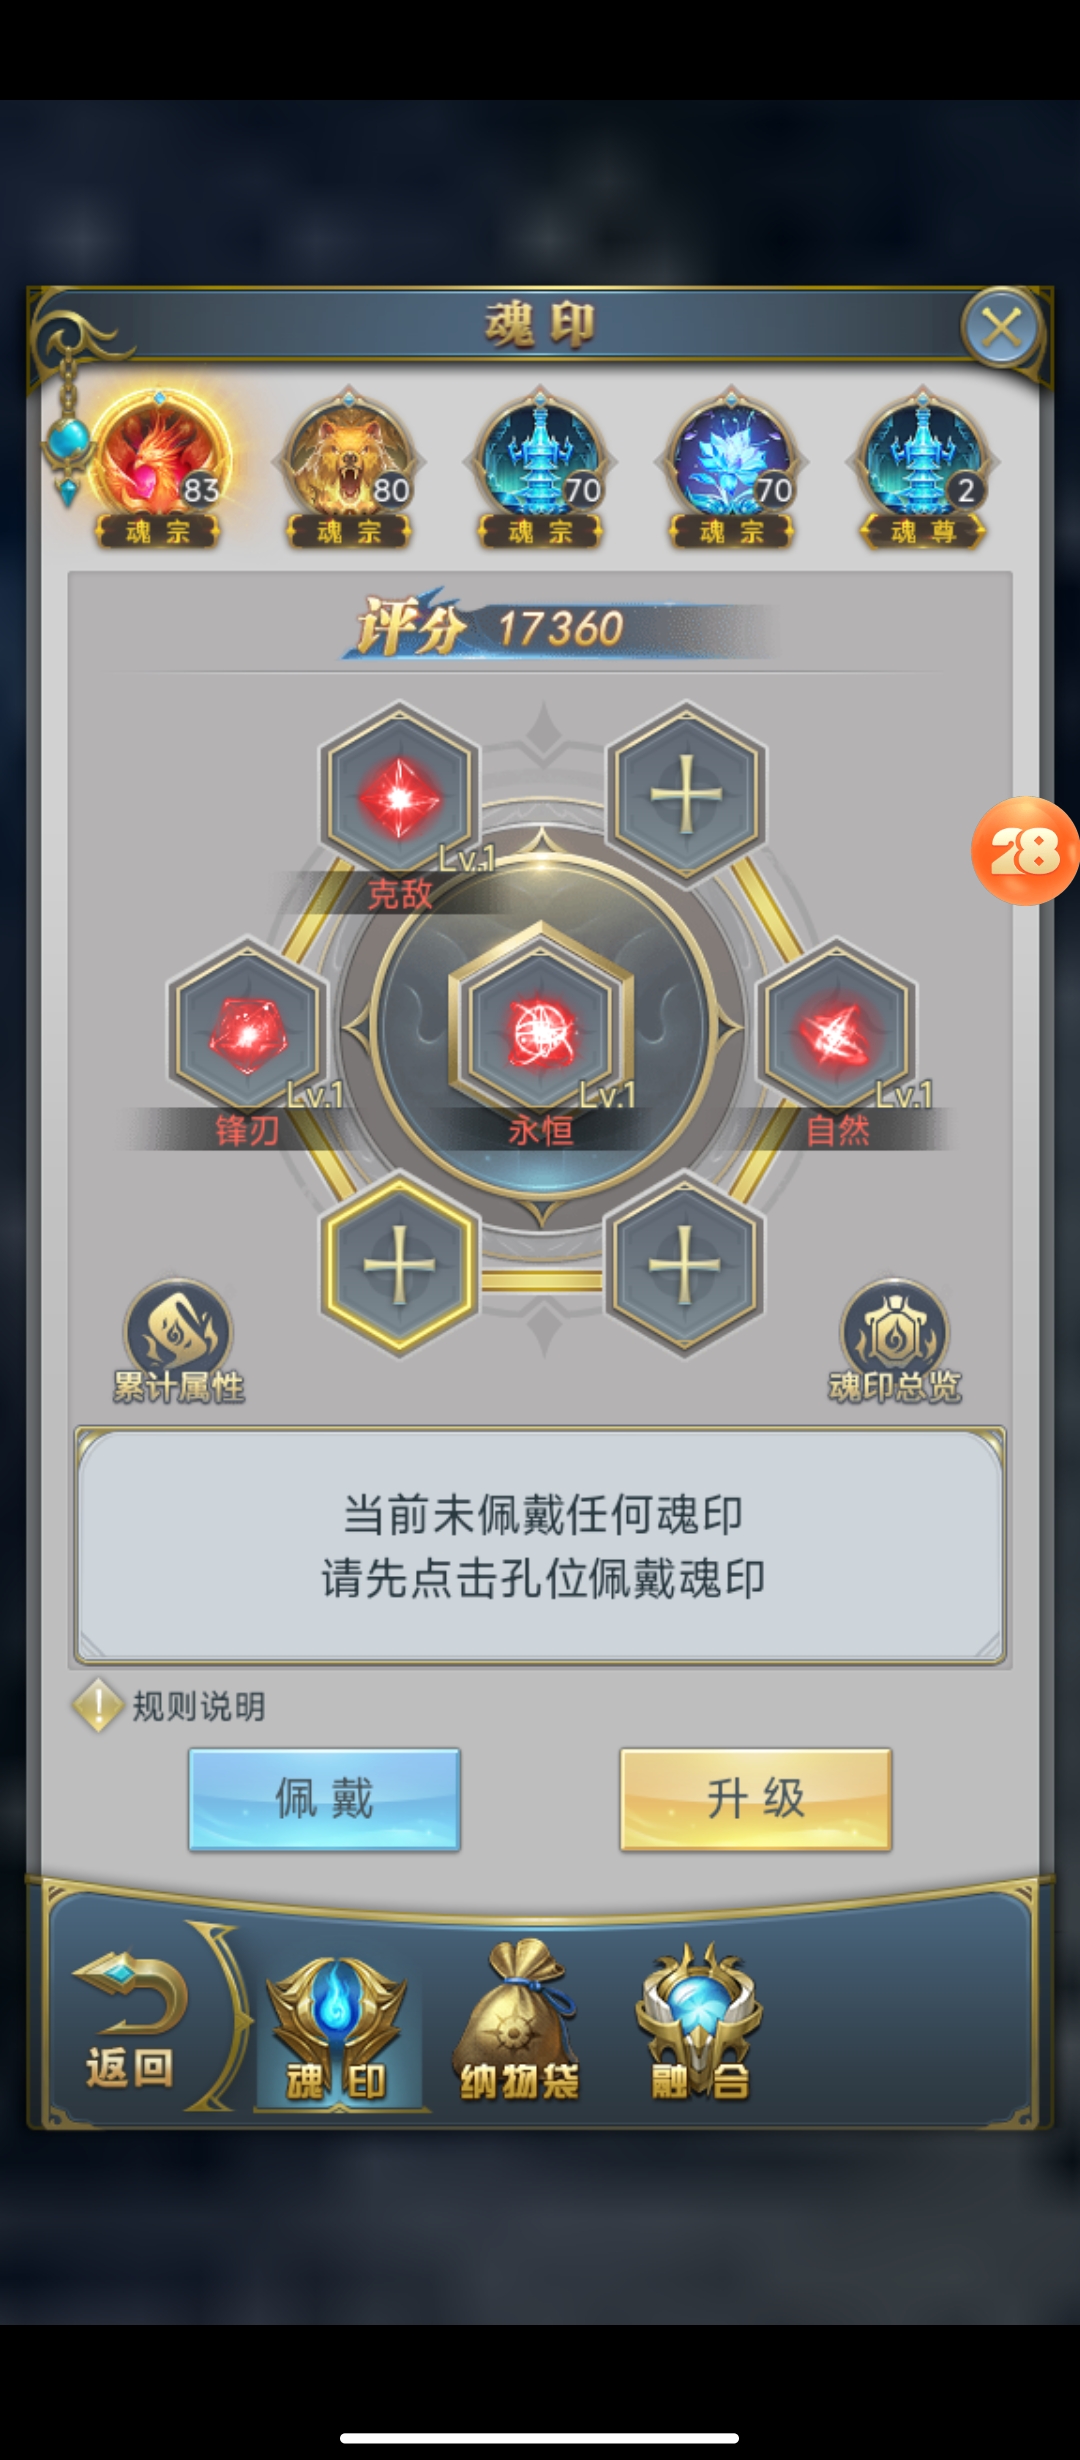
Task: Tap the orange 28 floating bubble
Action: (1025, 851)
